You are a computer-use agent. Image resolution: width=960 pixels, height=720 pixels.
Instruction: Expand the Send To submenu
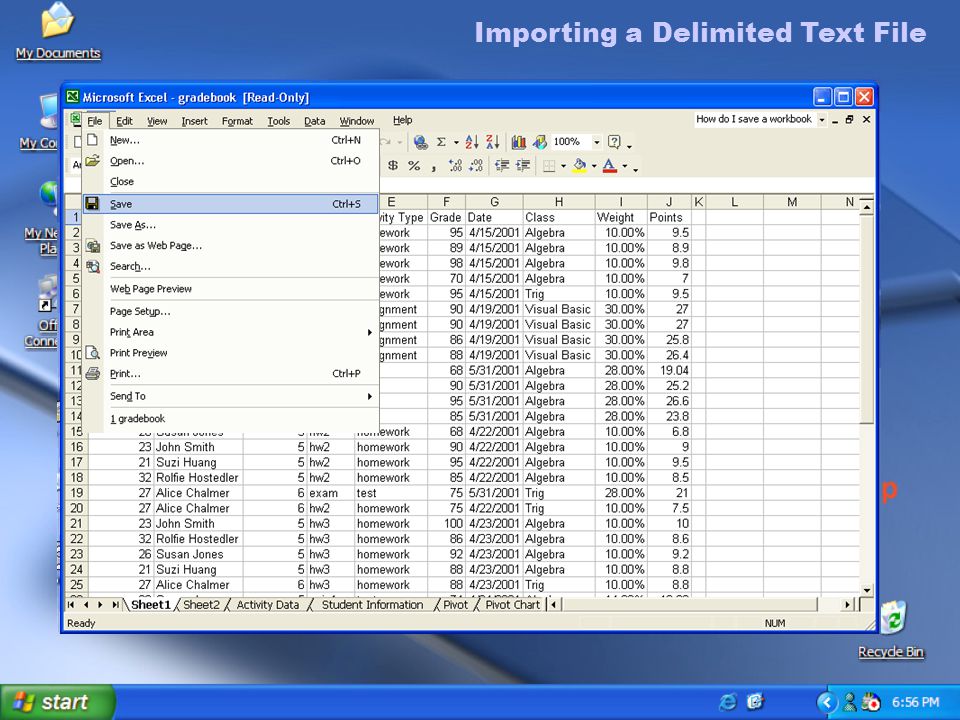(x=370, y=397)
